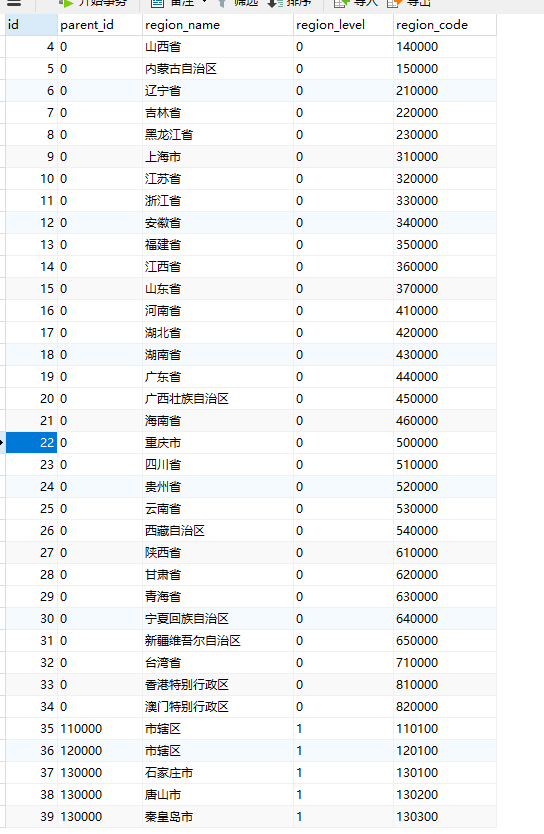Image resolution: width=544 pixels, height=834 pixels.
Task: Select the highlighted id 22 cell
Action: [31, 443]
